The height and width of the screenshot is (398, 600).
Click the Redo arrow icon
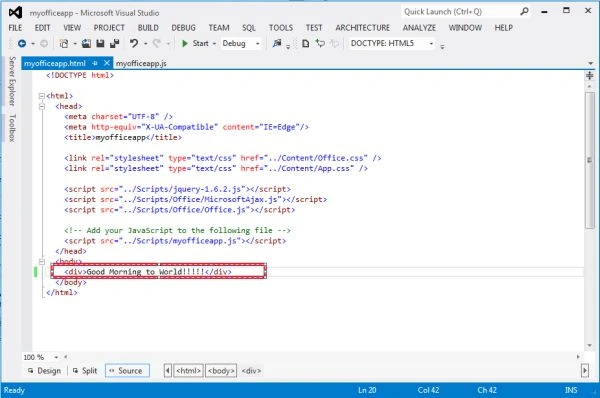tap(157, 44)
